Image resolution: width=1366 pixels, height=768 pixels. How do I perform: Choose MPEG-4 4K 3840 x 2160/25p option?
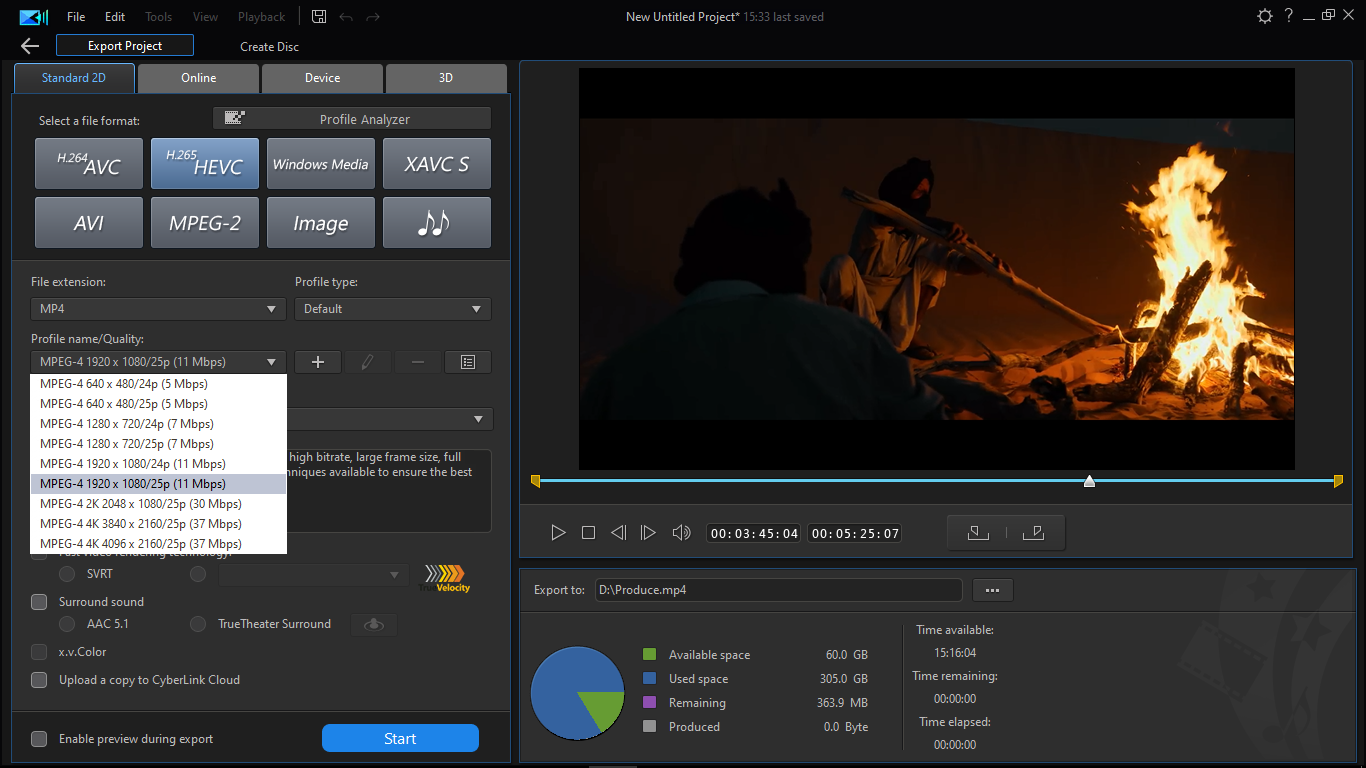point(140,524)
